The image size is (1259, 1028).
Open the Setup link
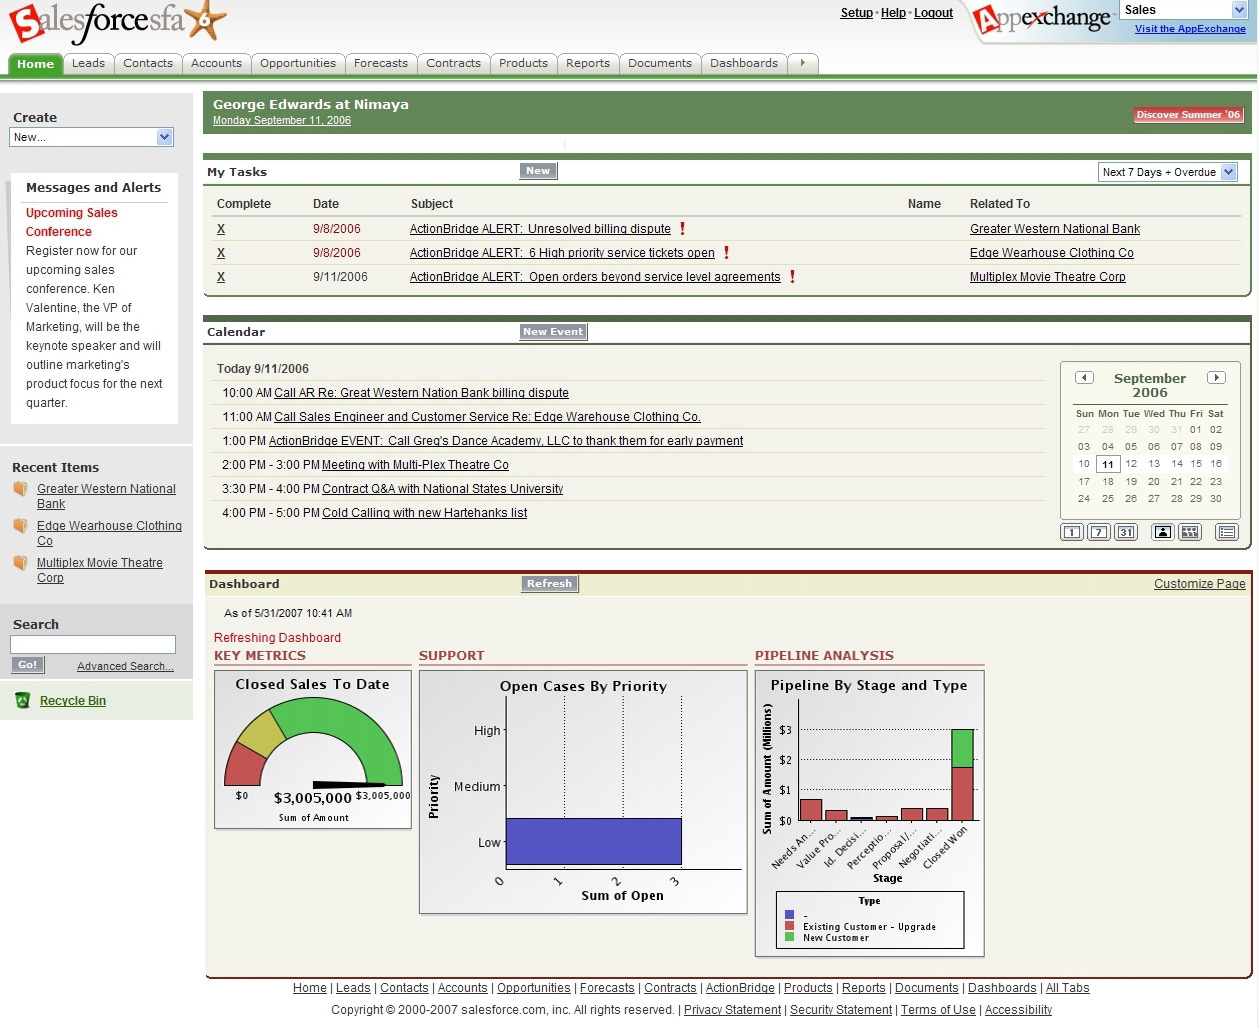(856, 13)
